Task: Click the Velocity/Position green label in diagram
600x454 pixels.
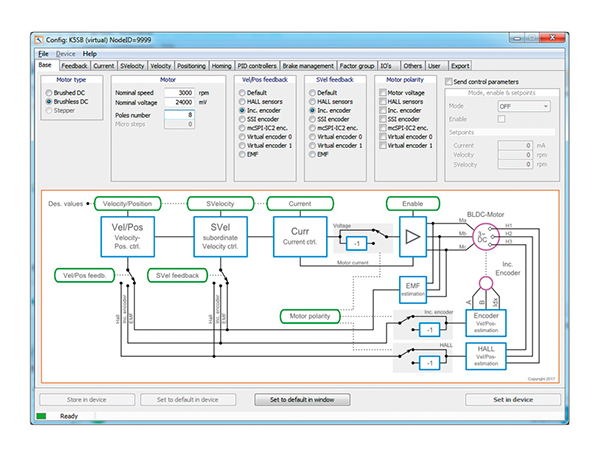Action: [127, 204]
